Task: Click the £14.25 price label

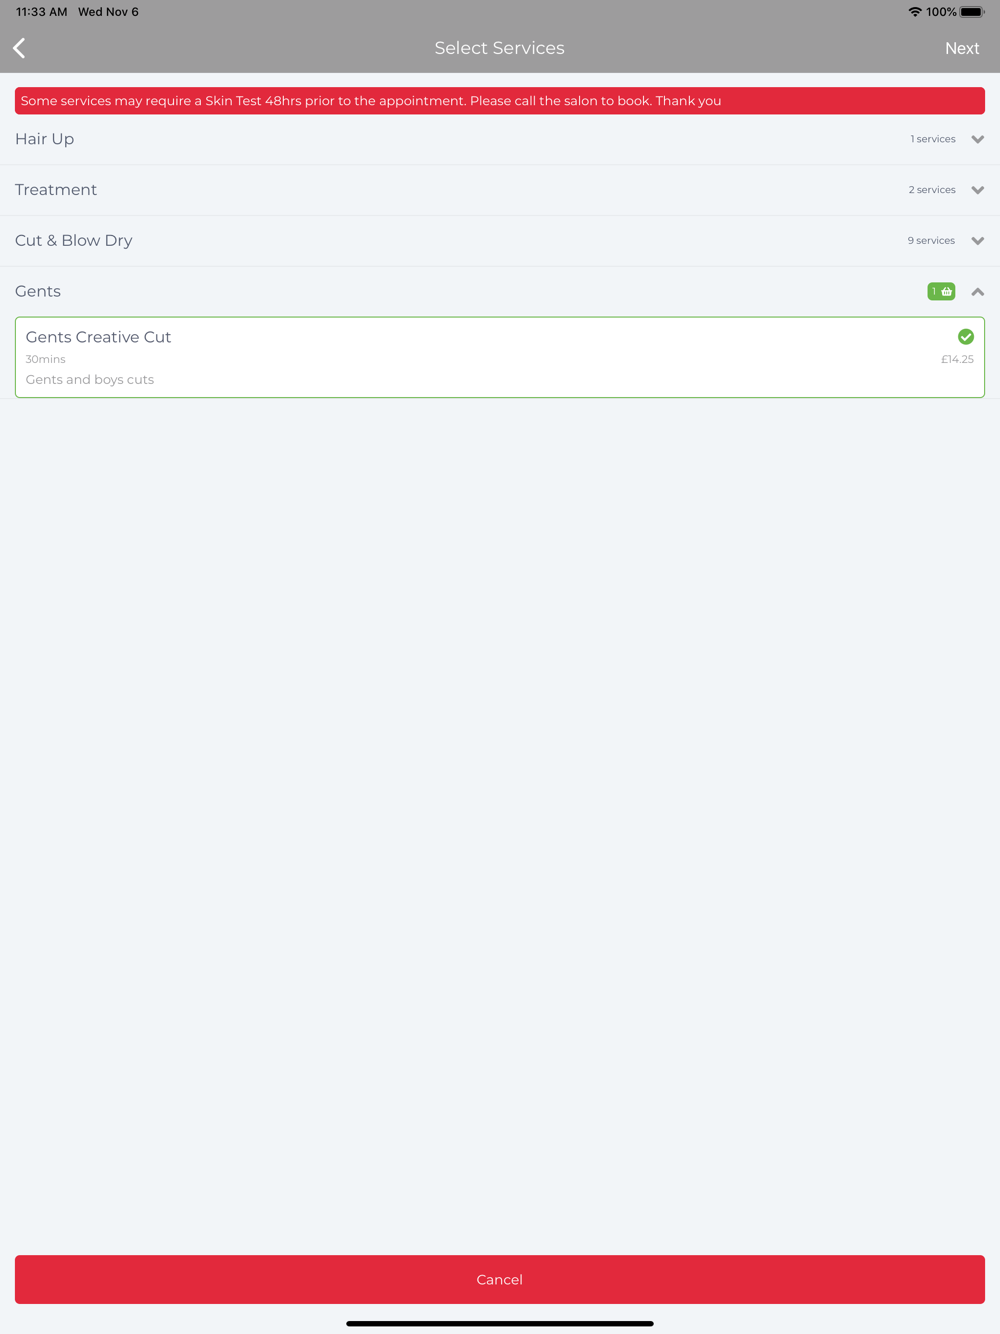Action: [x=957, y=359]
